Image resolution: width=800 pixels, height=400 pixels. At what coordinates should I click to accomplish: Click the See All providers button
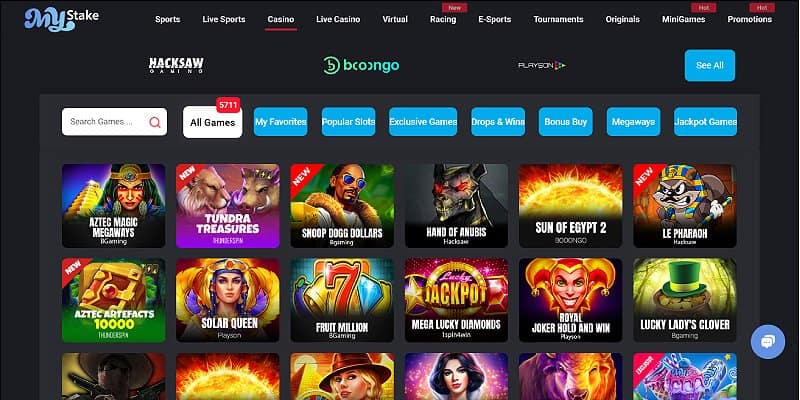pos(710,65)
